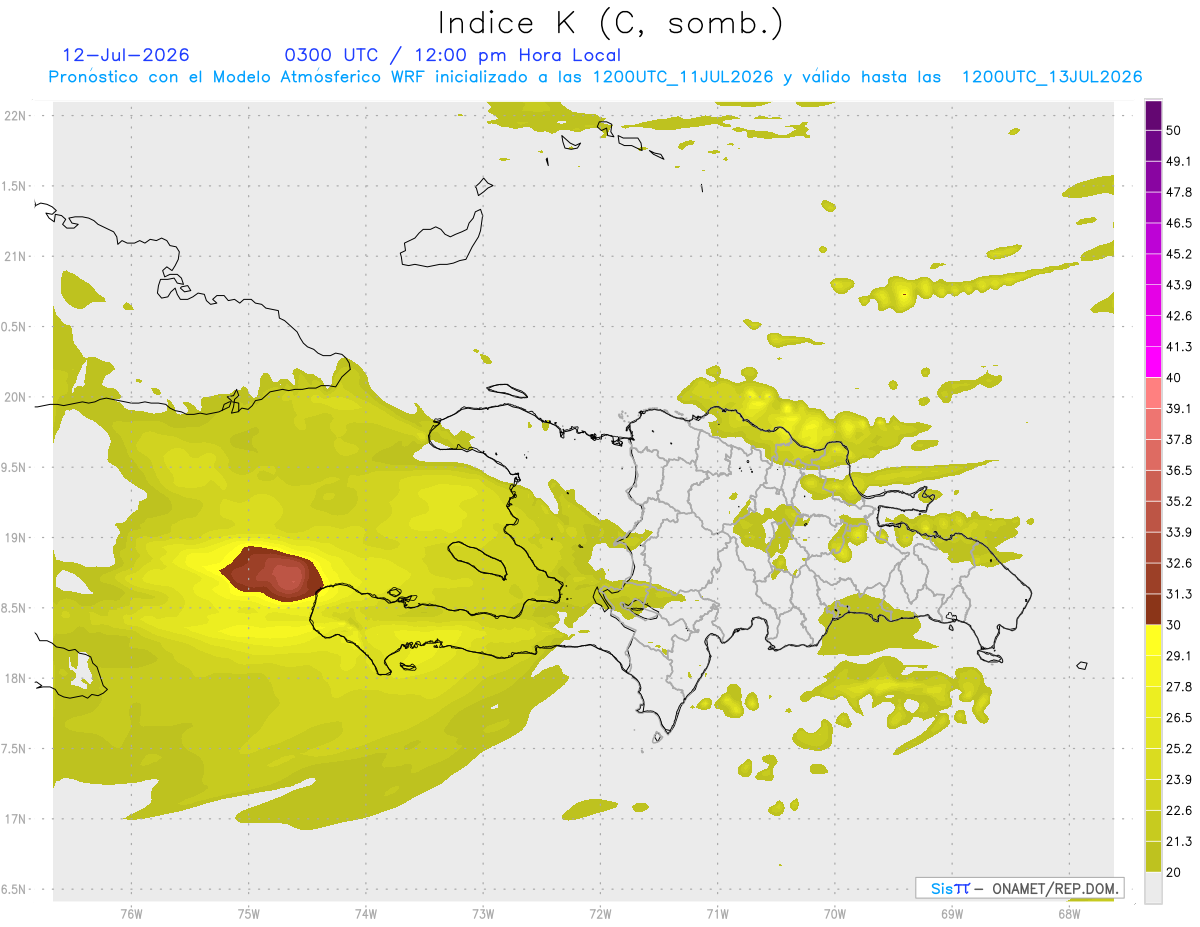1200x927 pixels.
Task: Click the "43.9" color scale value
Action: pyautogui.click(x=1179, y=285)
